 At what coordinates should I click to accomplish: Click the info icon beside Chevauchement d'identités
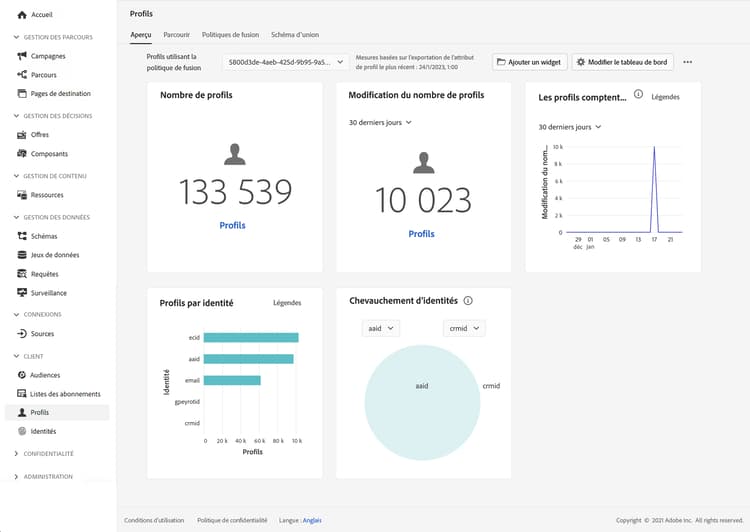pos(468,300)
